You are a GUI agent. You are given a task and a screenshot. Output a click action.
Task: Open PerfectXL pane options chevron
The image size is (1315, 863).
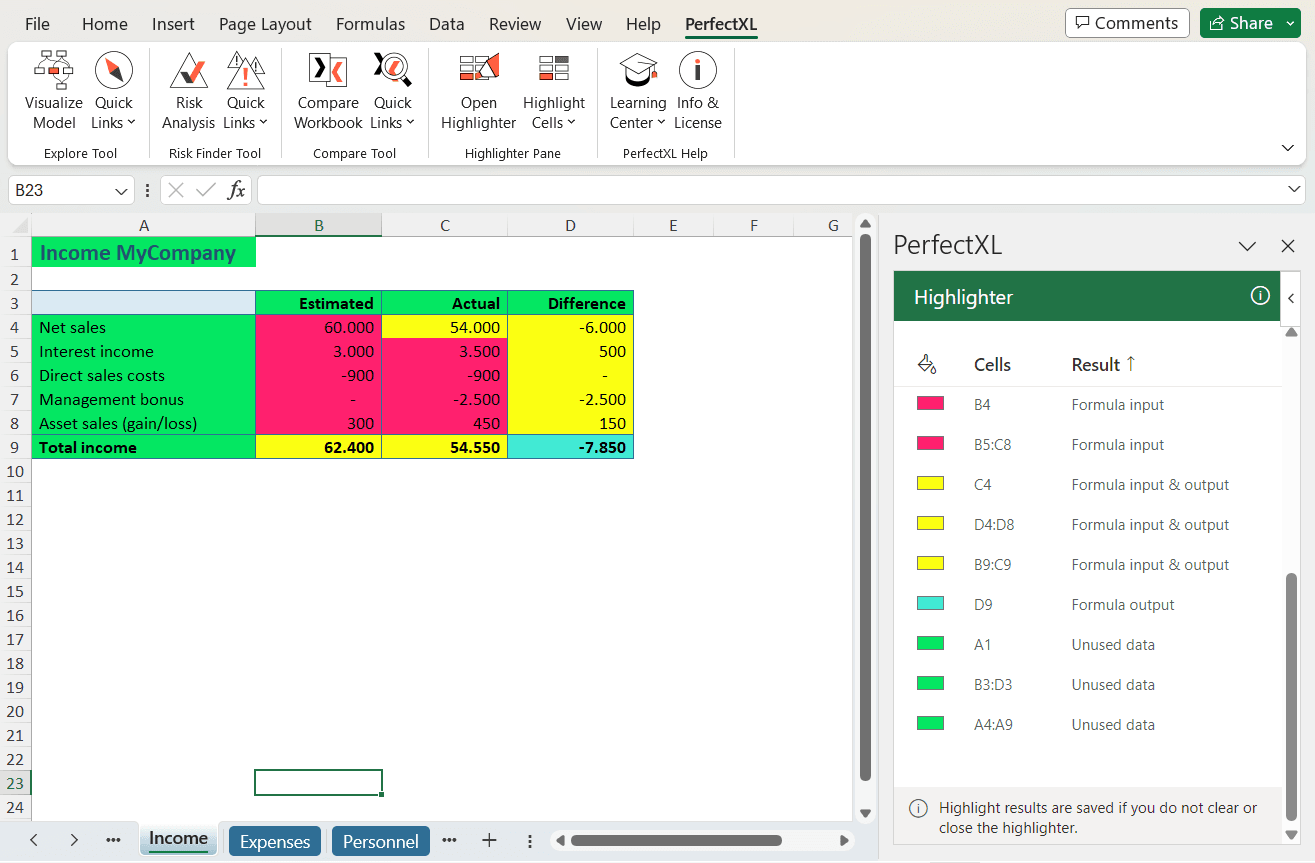pos(1247,246)
